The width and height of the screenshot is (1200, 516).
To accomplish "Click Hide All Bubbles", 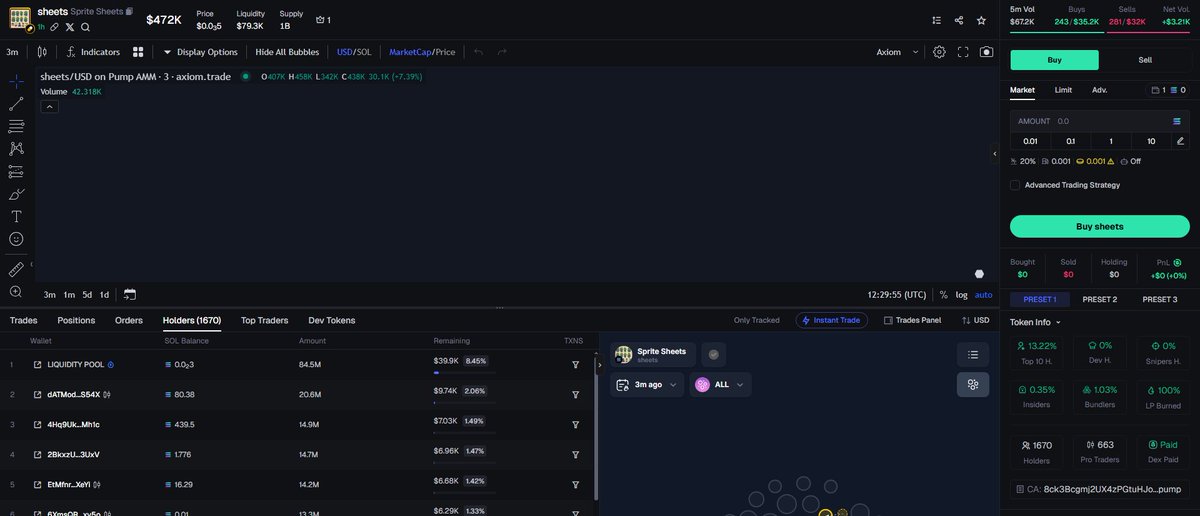I will click(x=287, y=52).
